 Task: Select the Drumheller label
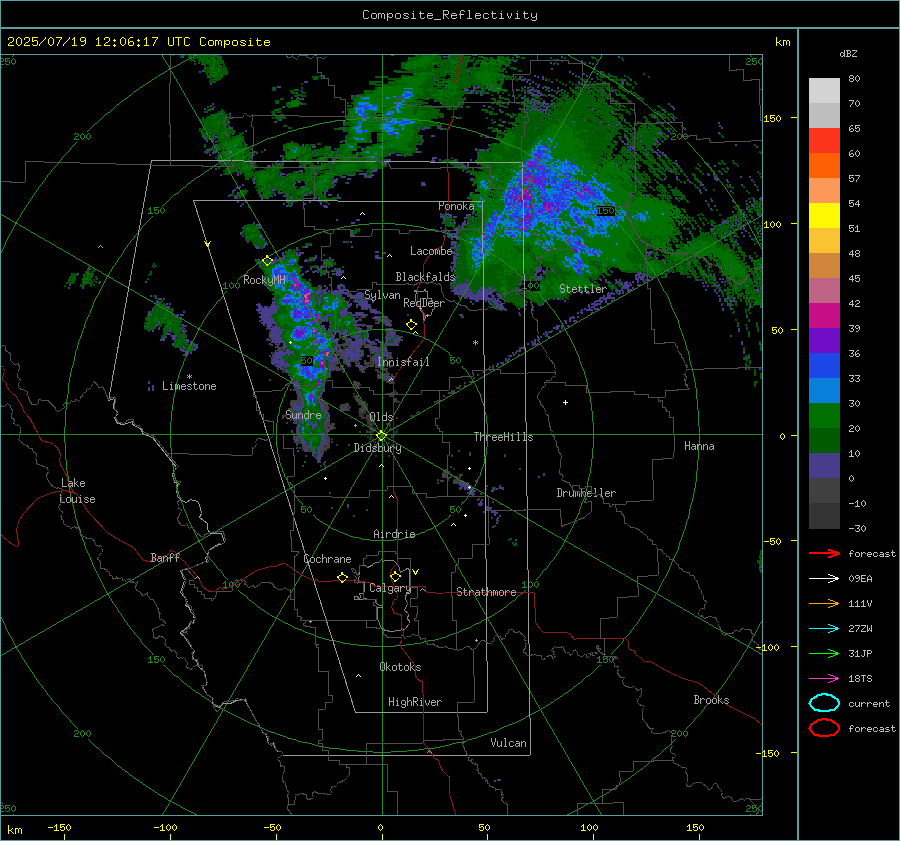point(586,493)
